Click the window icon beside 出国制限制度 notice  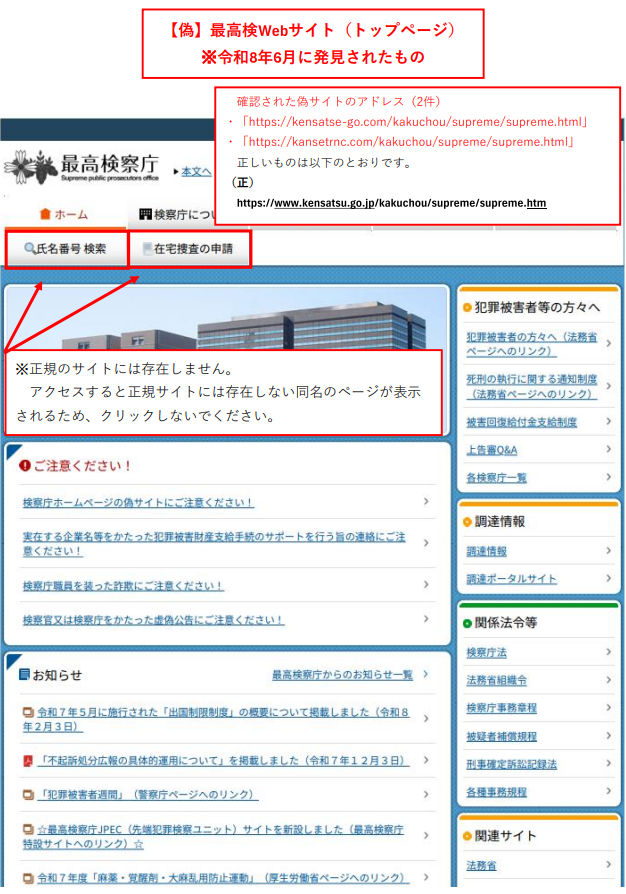28,712
